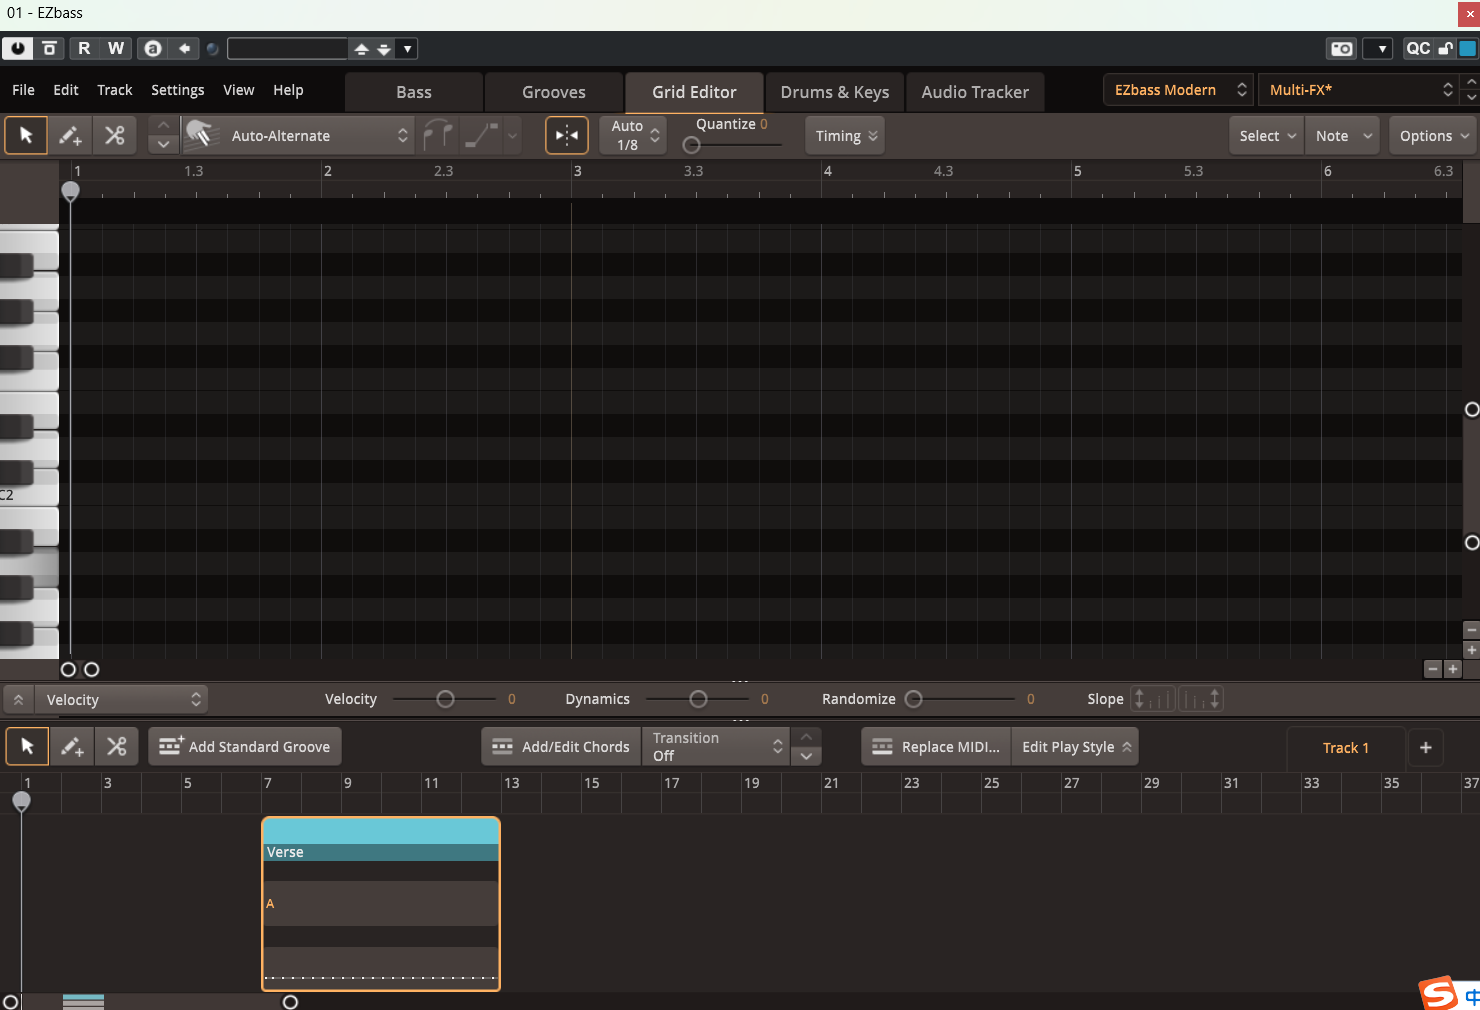Open the Settings menu

pos(177,90)
